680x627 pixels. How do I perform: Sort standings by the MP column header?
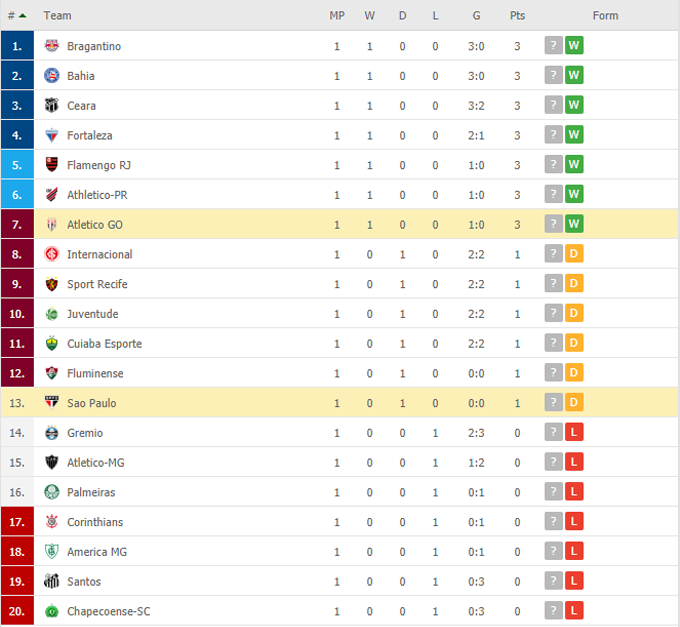[x=337, y=16]
